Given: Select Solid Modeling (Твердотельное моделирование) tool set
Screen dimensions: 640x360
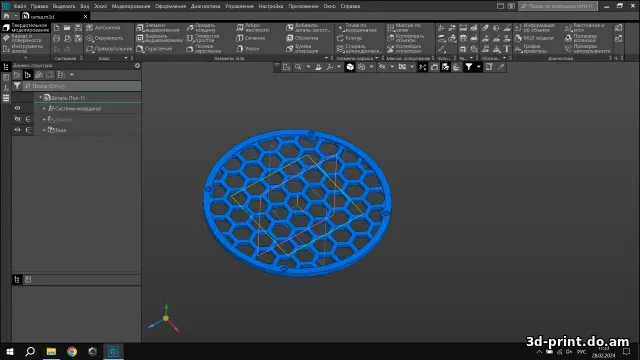Looking at the screenshot, I should coord(26,28).
